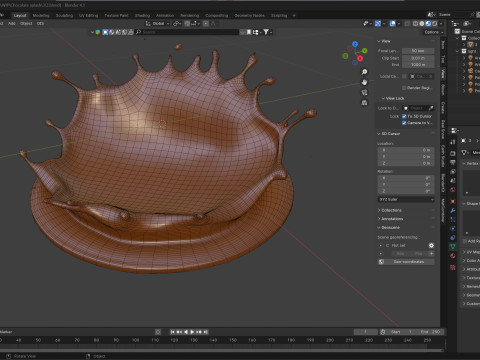480x360 pixels.
Task: Play the animation in reverse
Action: (186, 332)
